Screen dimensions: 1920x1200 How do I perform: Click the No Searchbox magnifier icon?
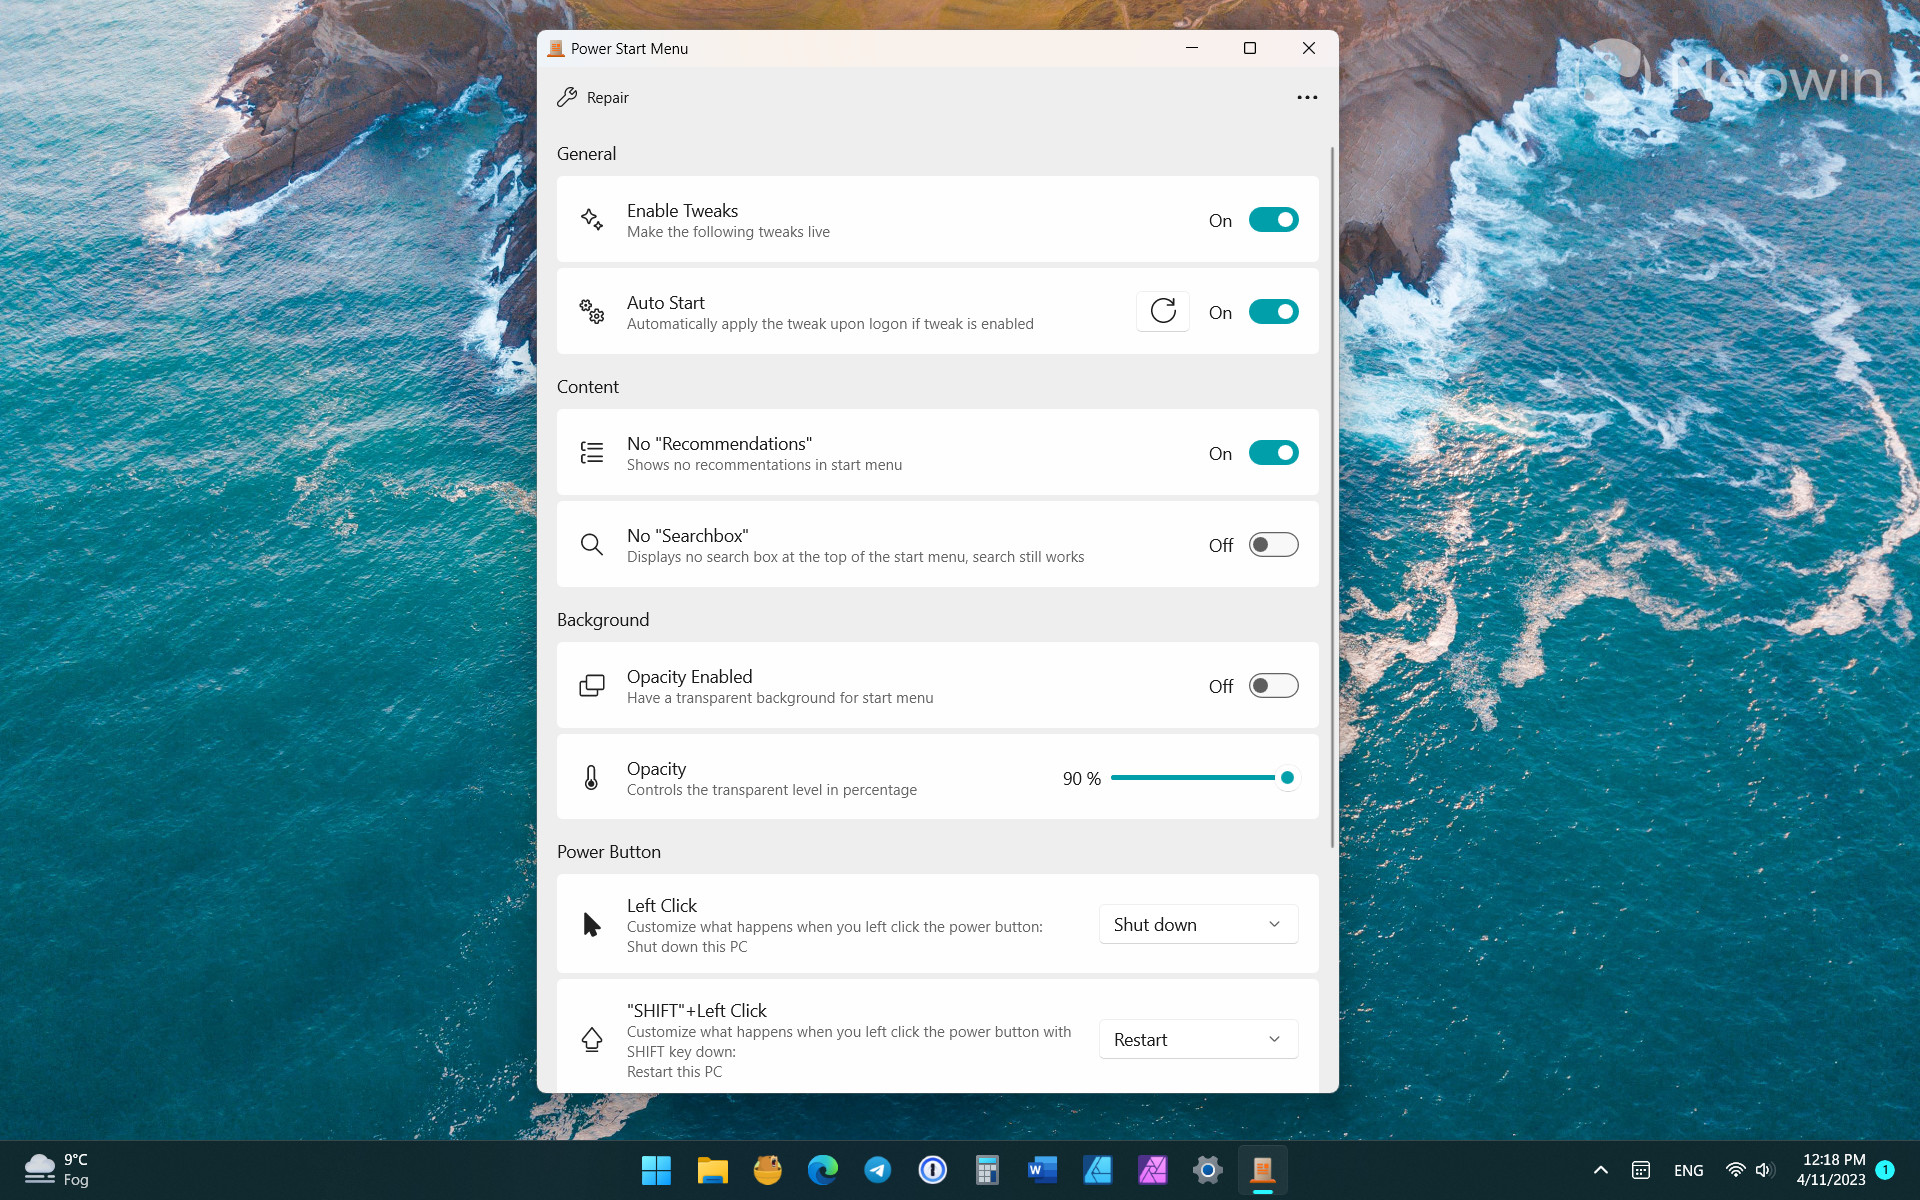(592, 543)
